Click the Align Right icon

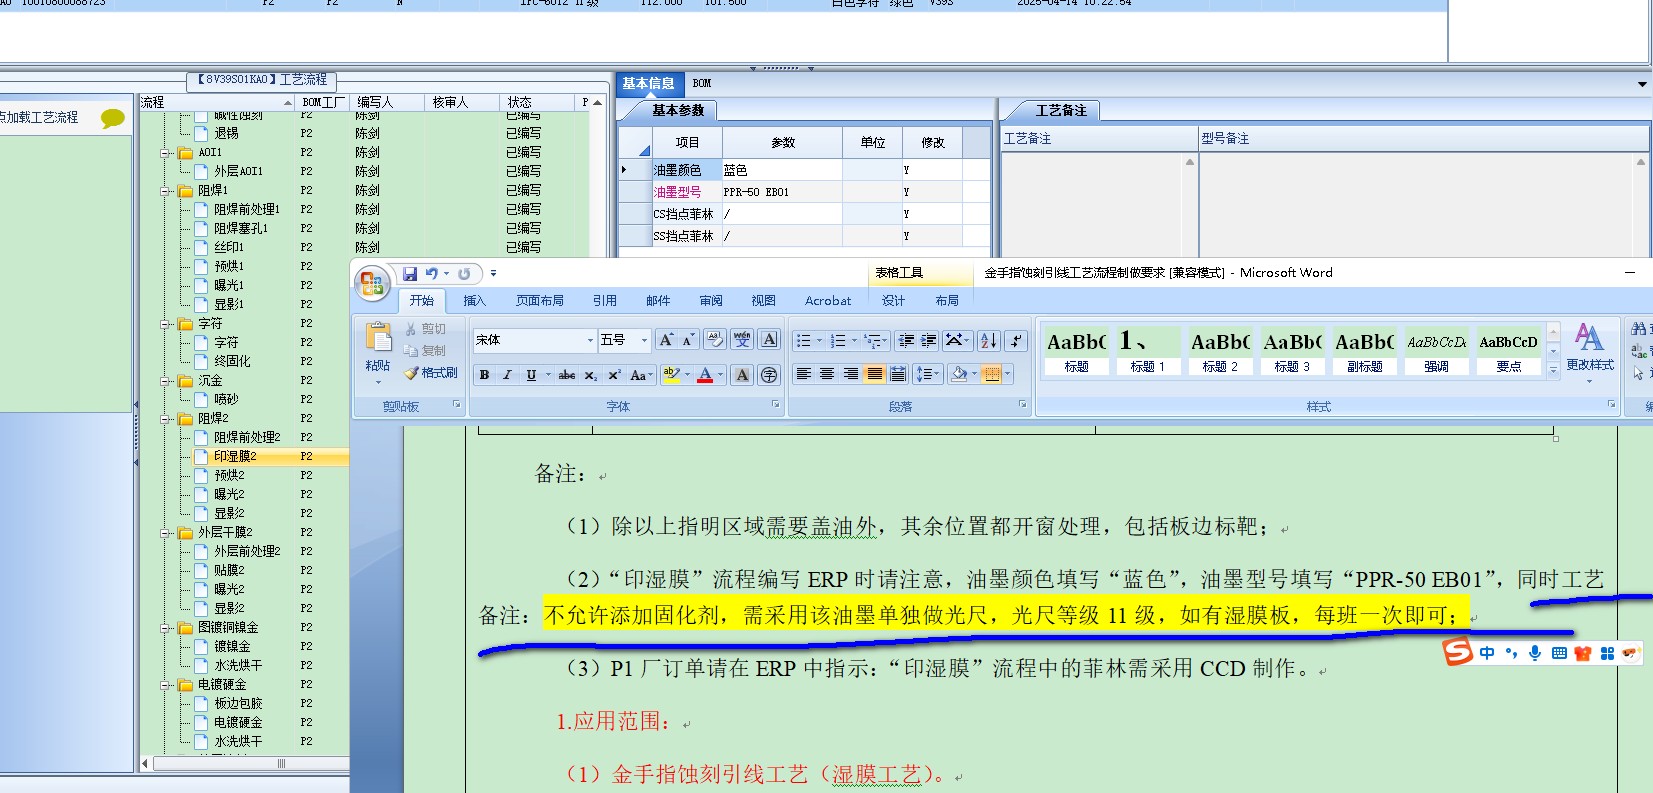(851, 374)
